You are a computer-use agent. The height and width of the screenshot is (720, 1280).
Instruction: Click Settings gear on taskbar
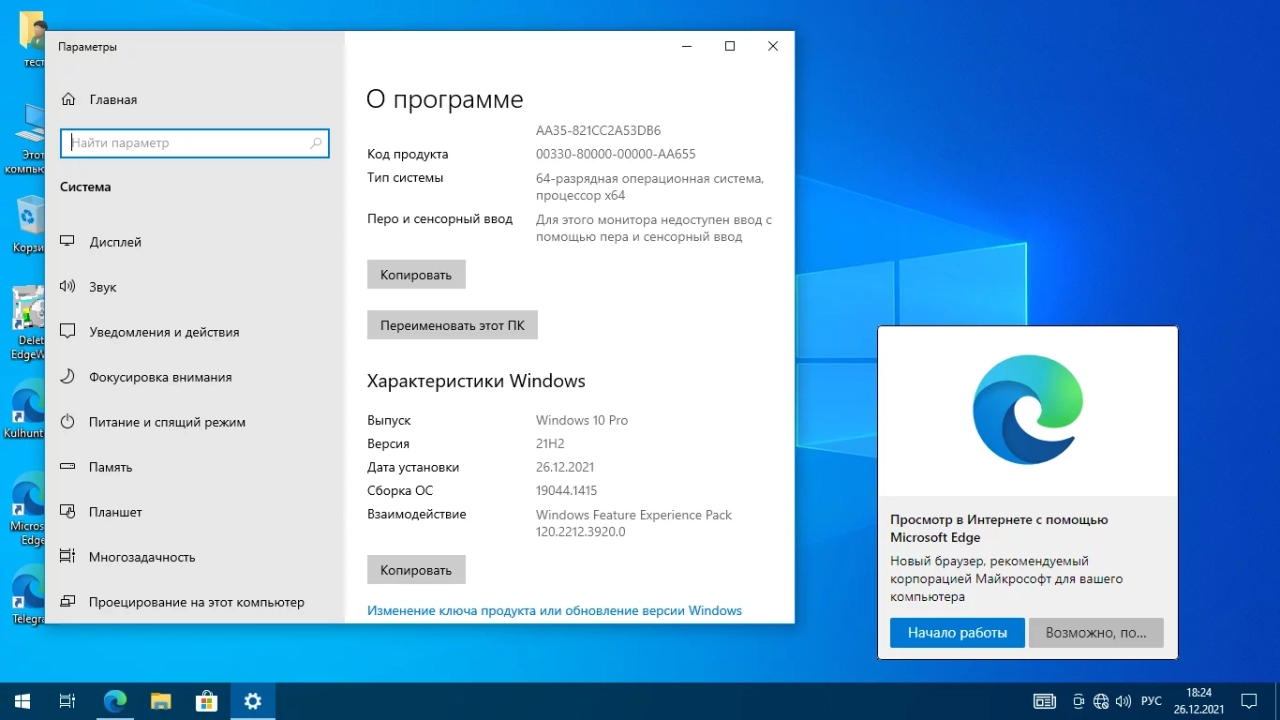pos(253,701)
